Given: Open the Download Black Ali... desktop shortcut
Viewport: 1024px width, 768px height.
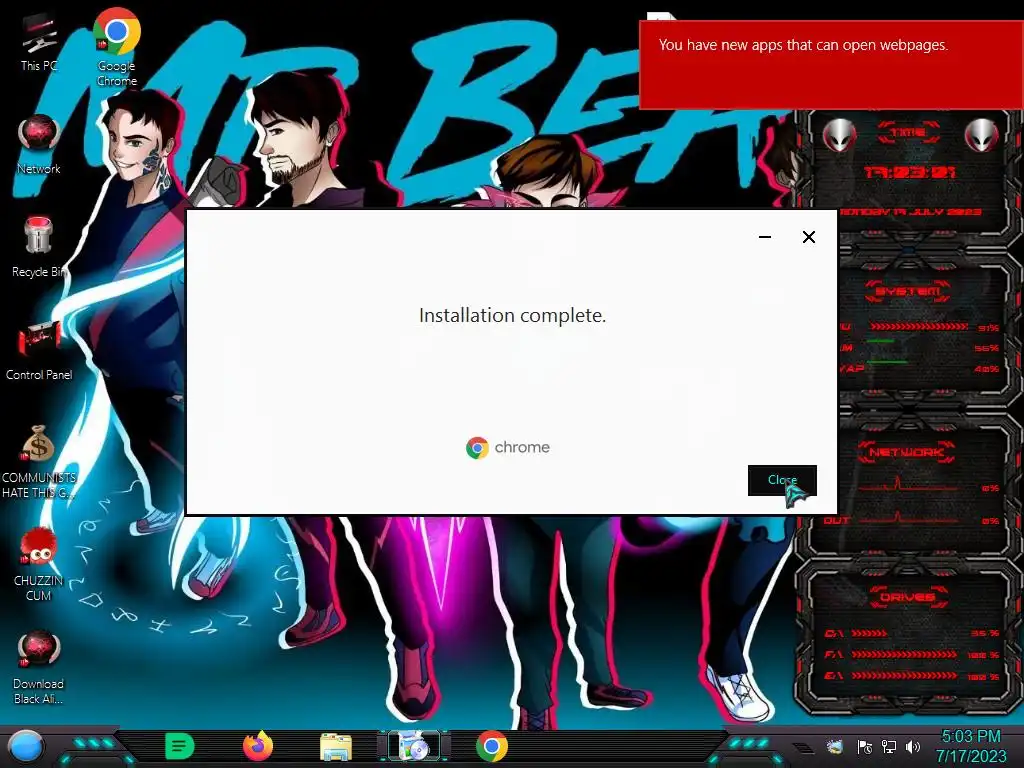Looking at the screenshot, I should coord(39,667).
